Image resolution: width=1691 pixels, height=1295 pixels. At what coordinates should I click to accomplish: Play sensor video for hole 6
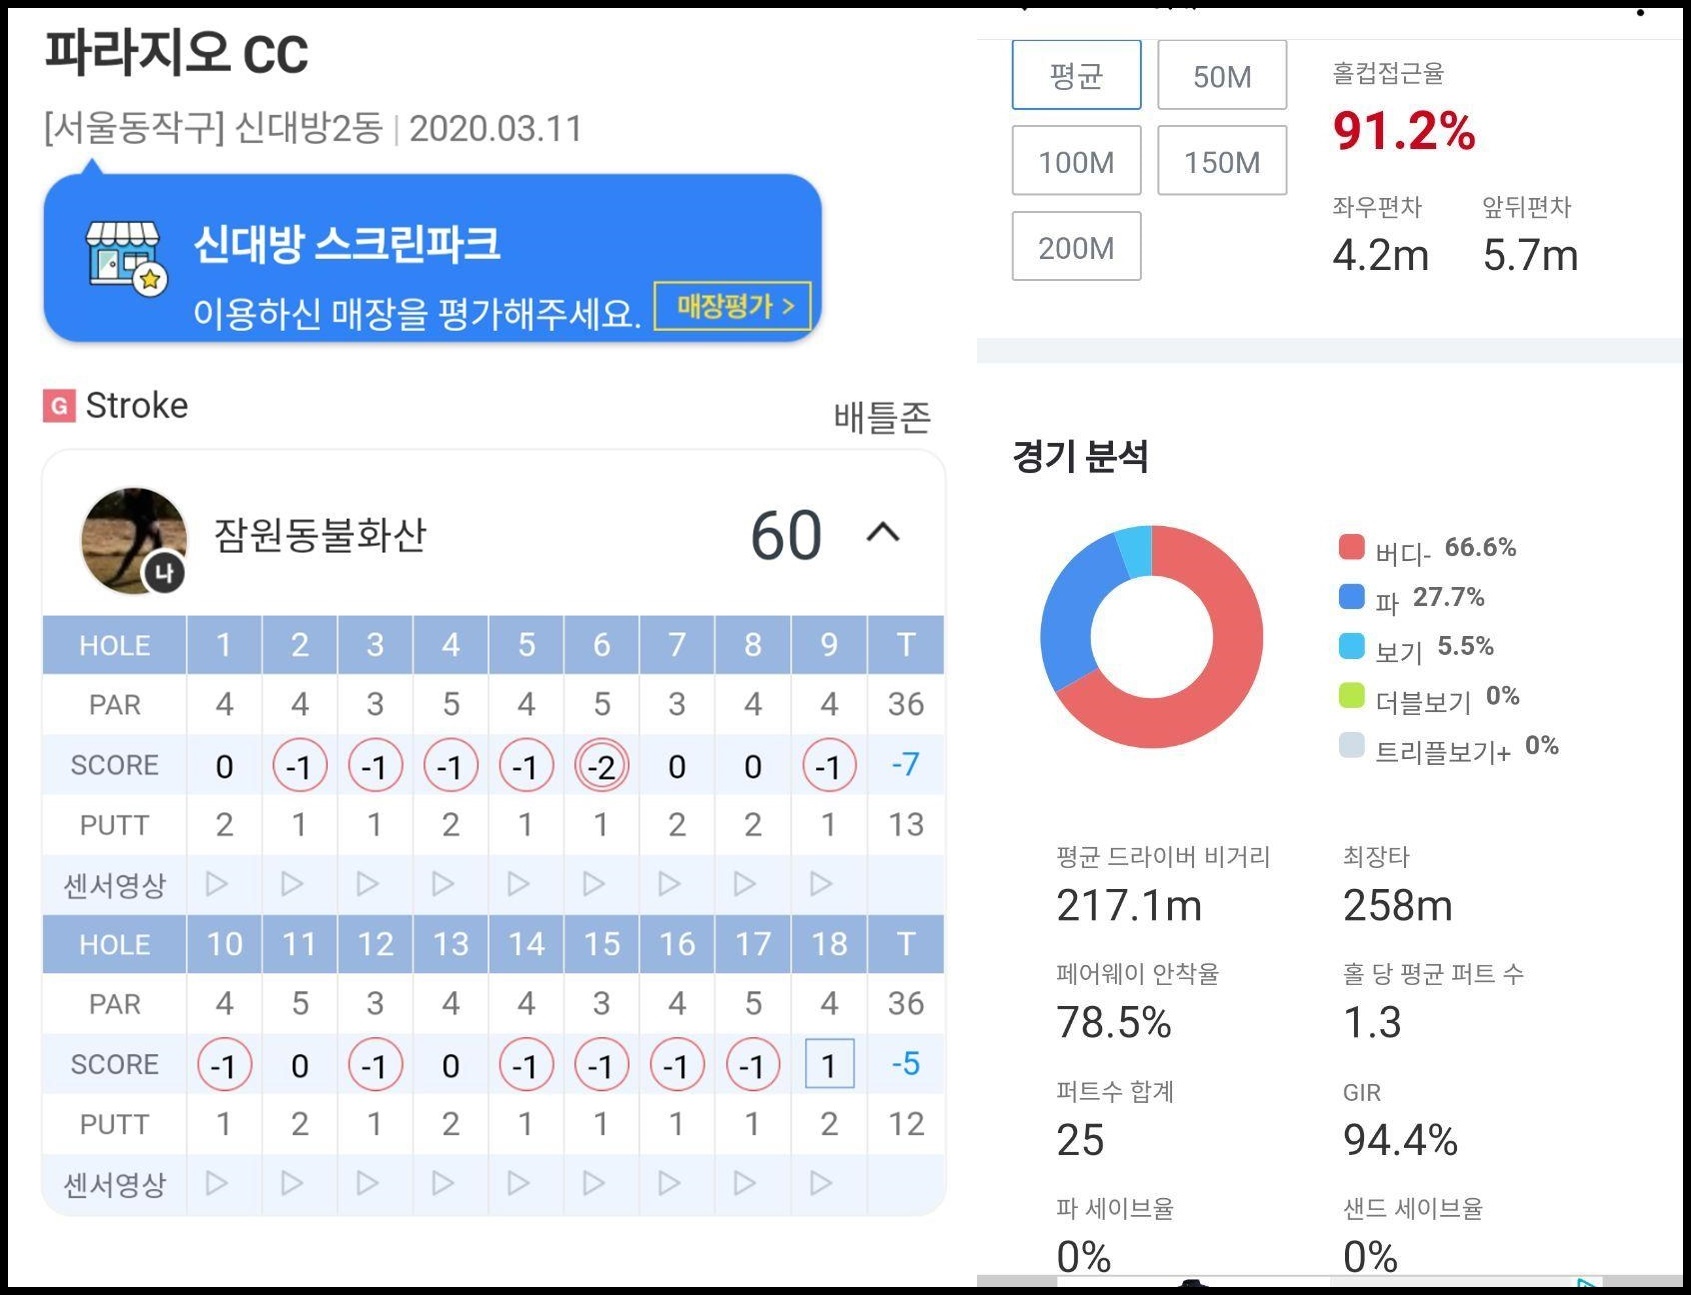594,884
